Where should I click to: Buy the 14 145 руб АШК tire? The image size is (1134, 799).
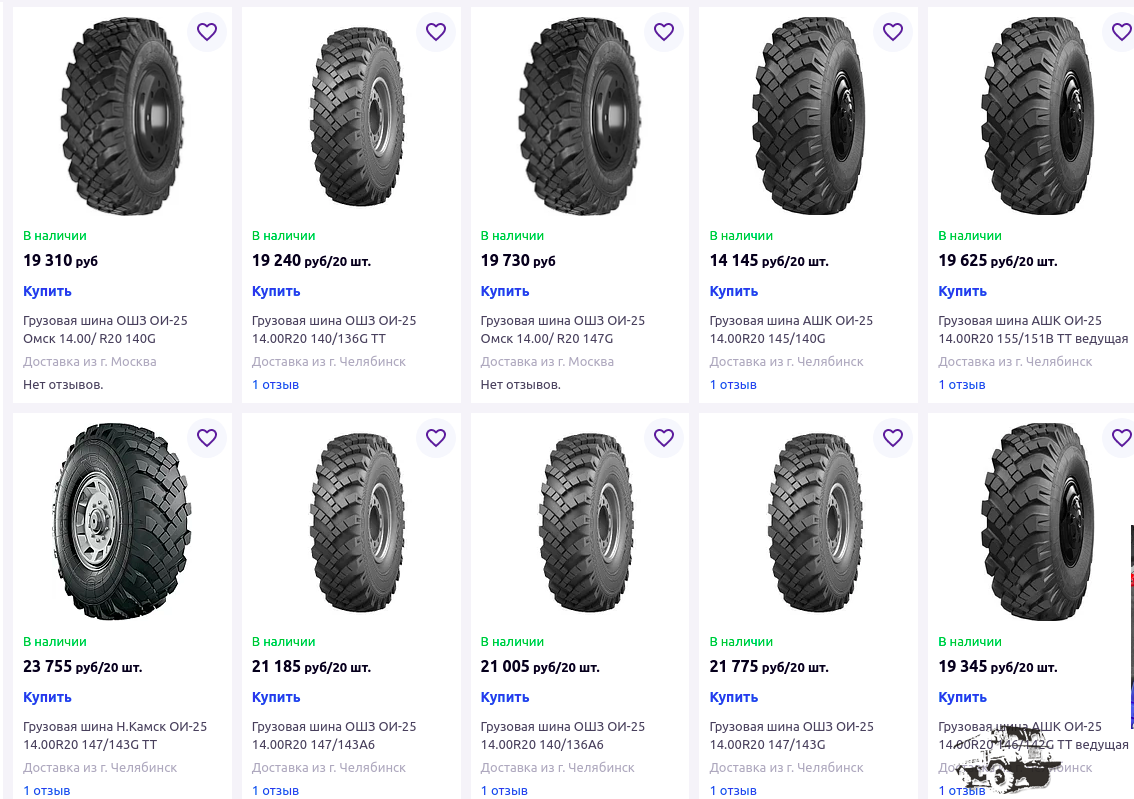pyautogui.click(x=733, y=291)
